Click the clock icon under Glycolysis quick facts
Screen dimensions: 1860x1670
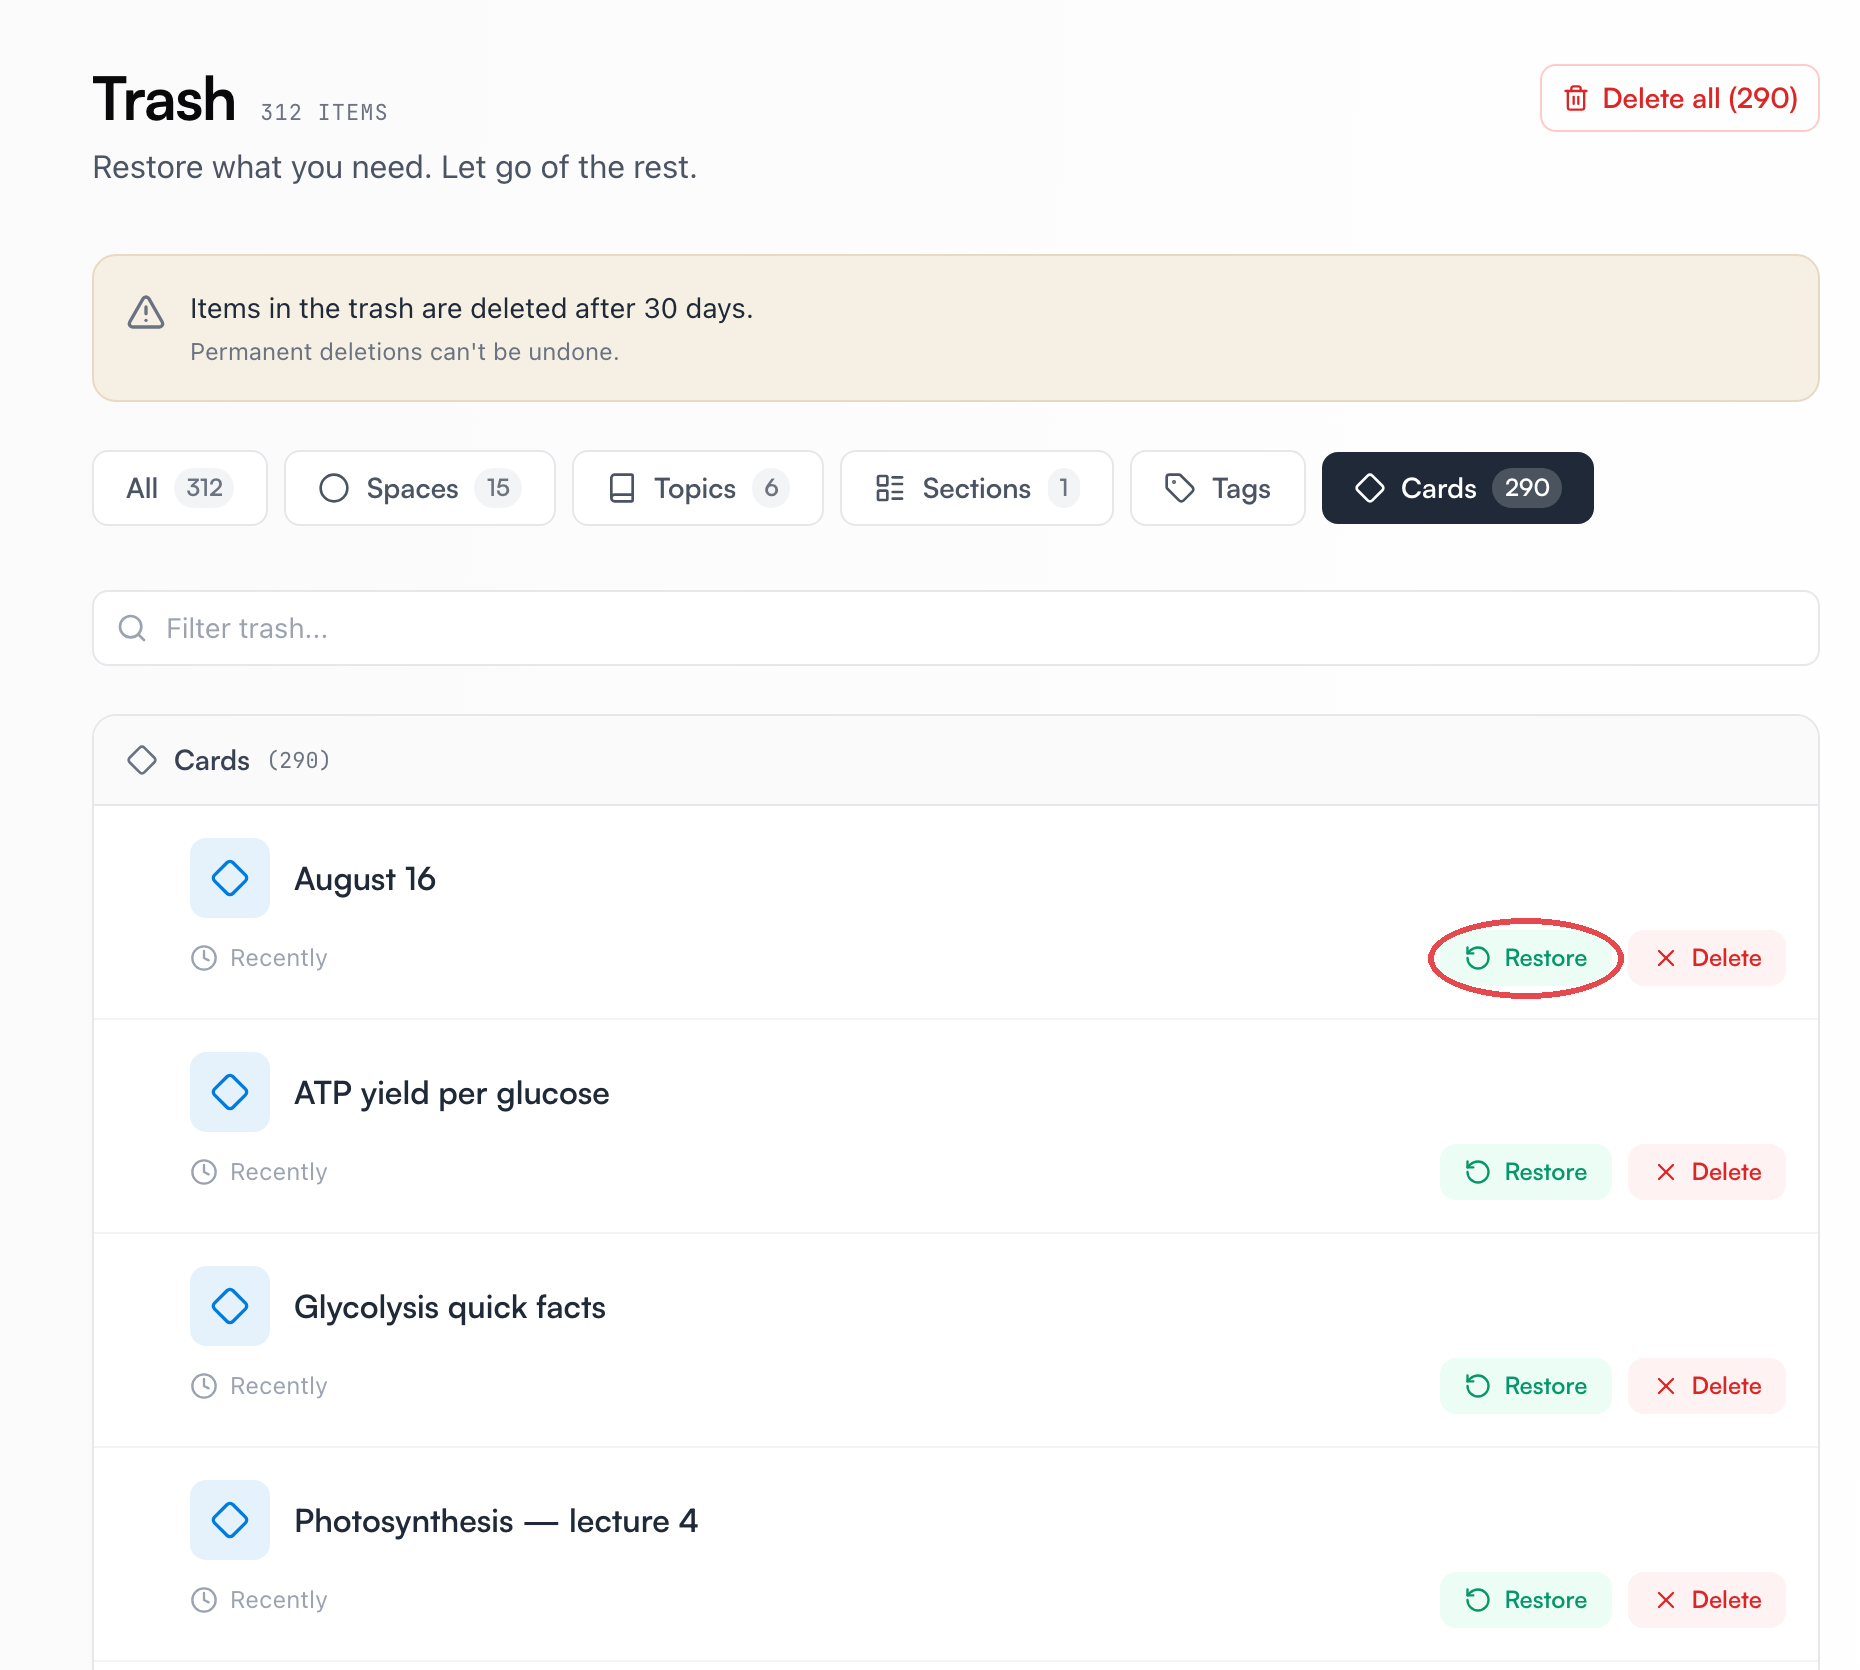(204, 1386)
